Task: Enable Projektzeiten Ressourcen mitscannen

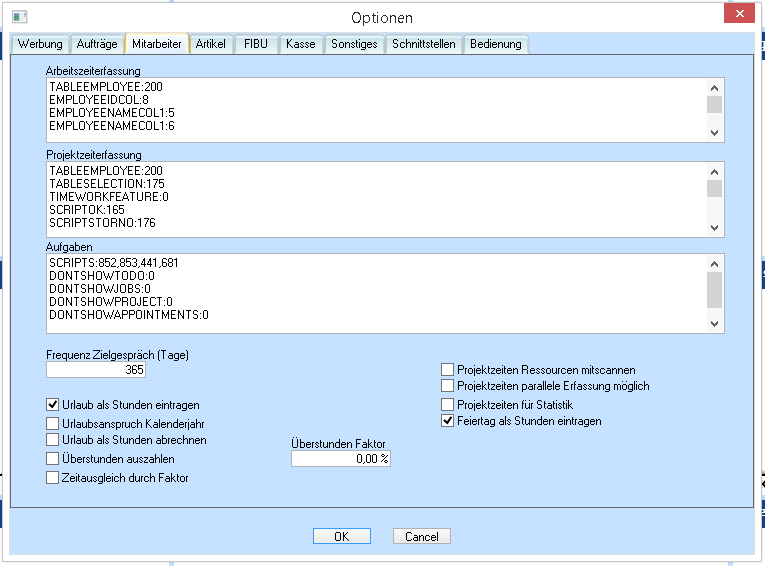Action: [x=448, y=370]
